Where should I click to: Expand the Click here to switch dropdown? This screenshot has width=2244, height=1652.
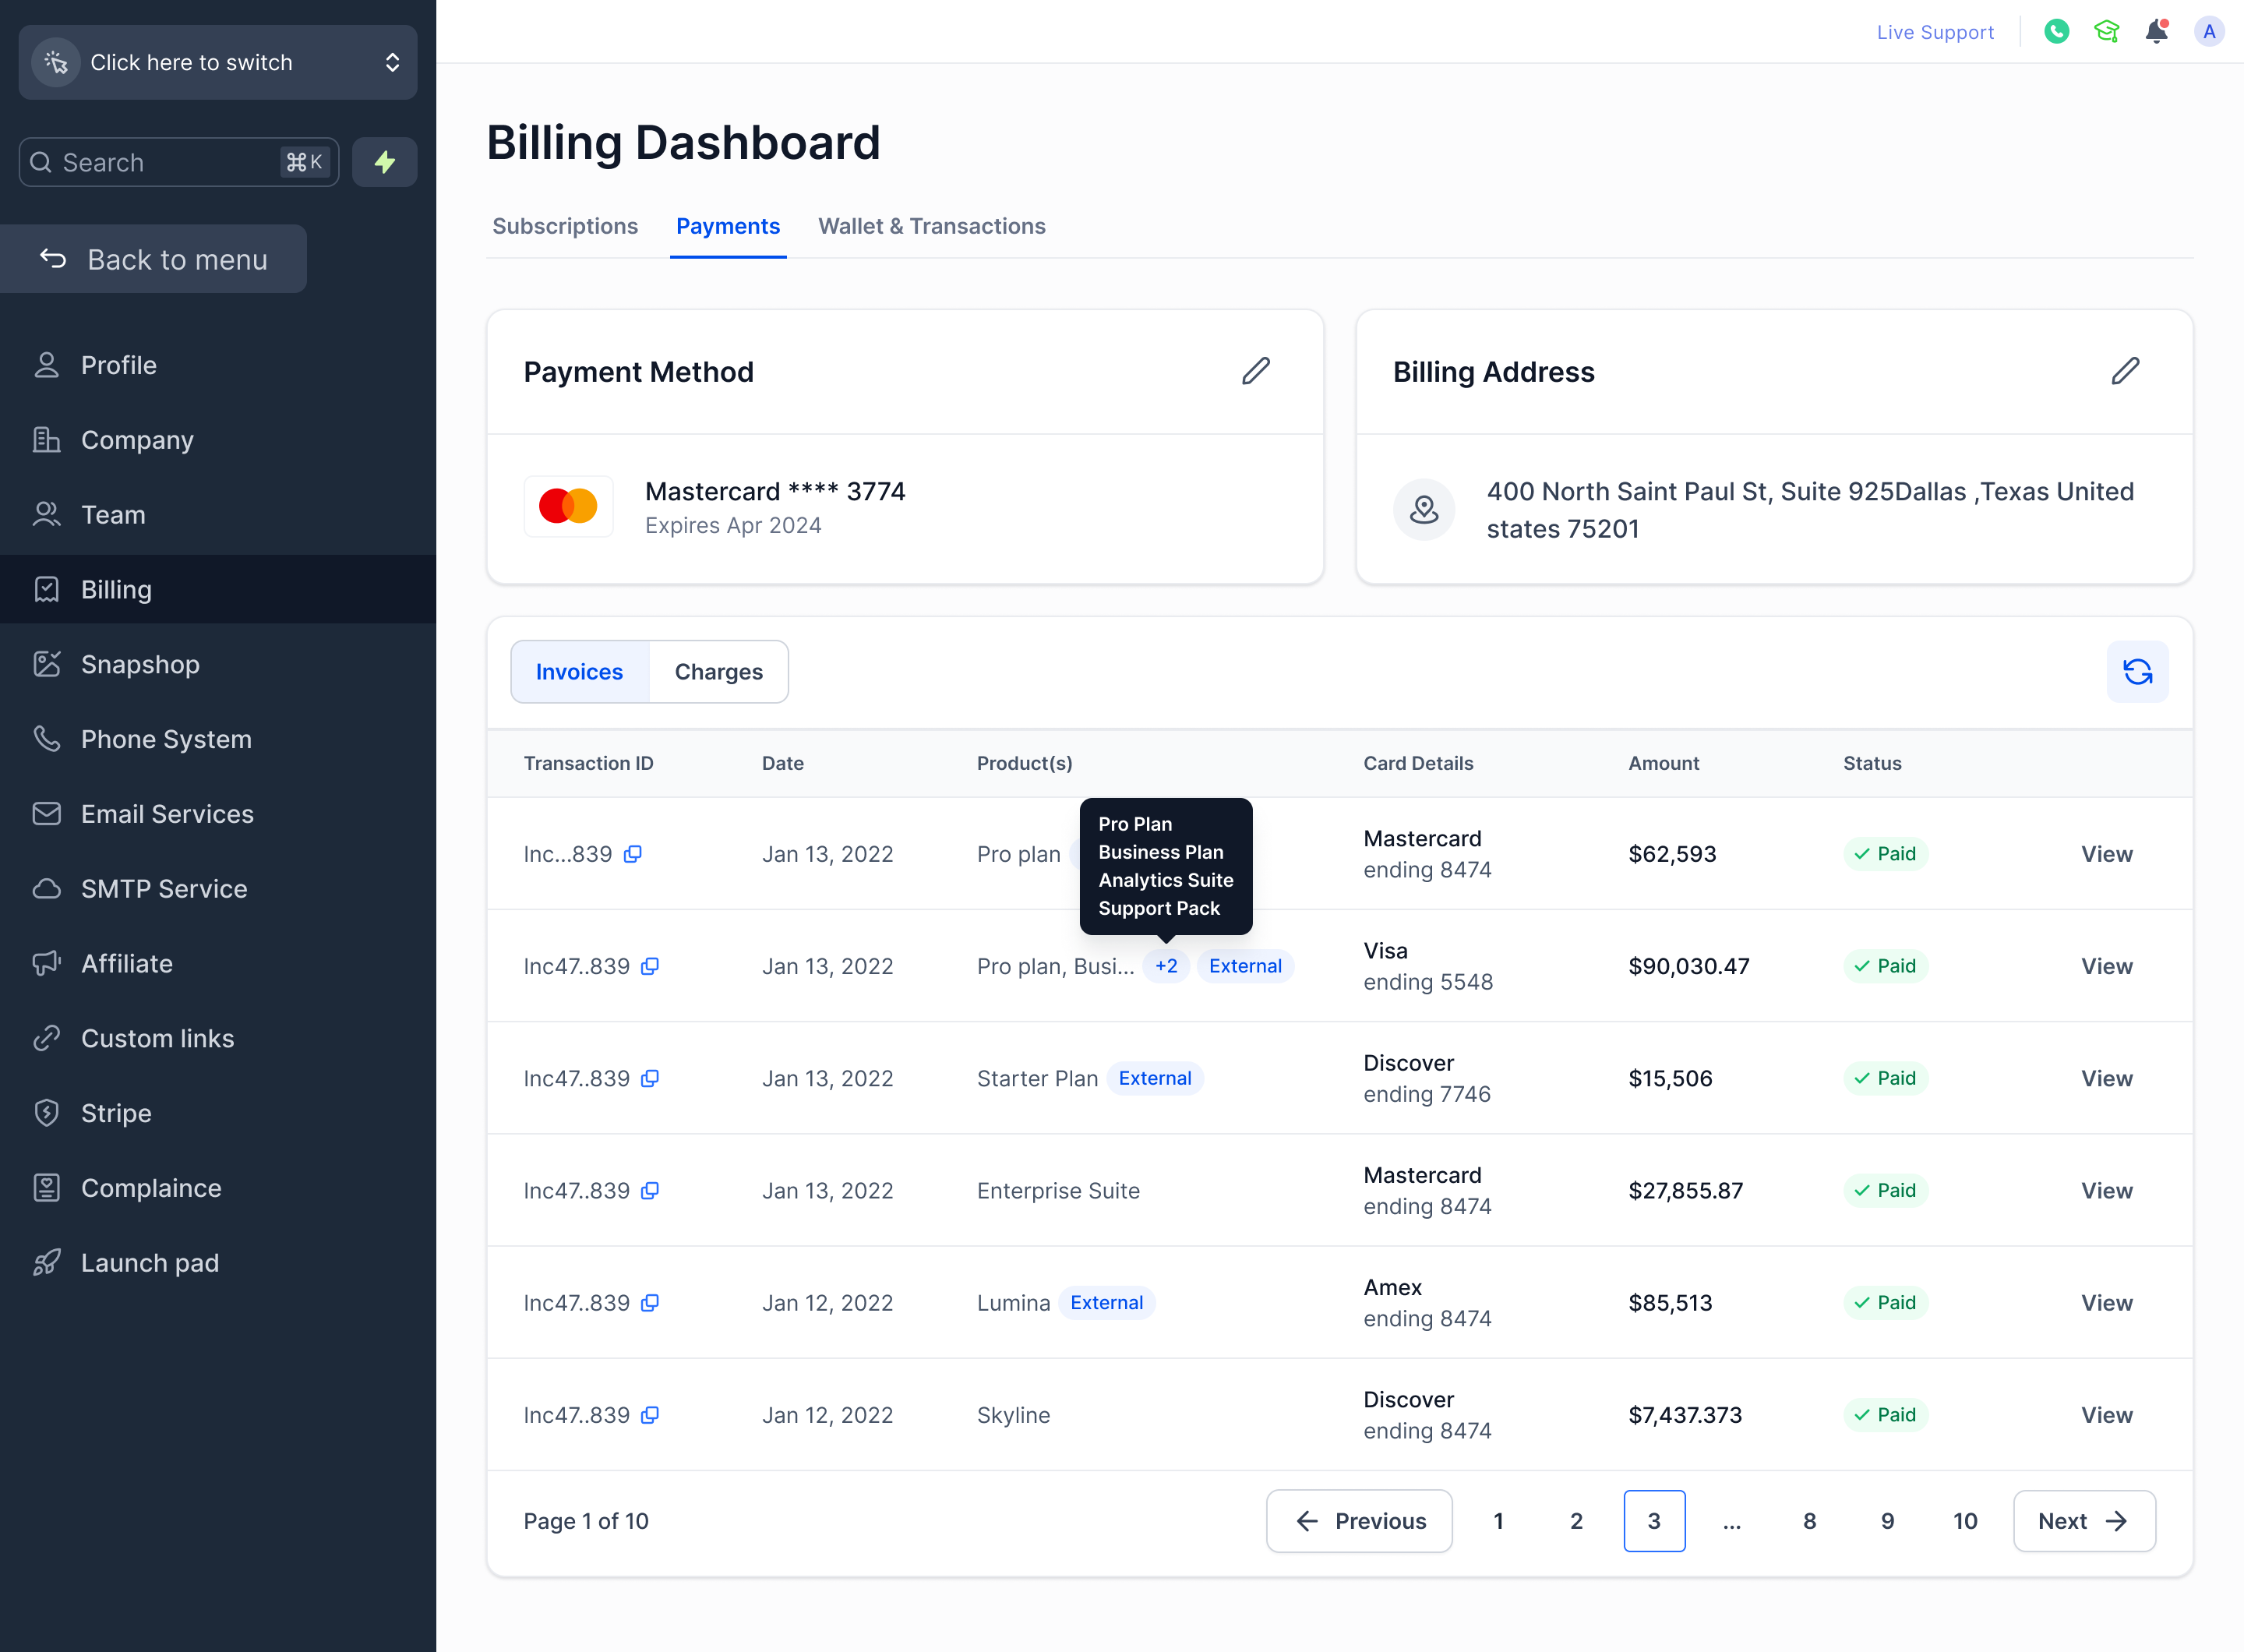click(218, 62)
